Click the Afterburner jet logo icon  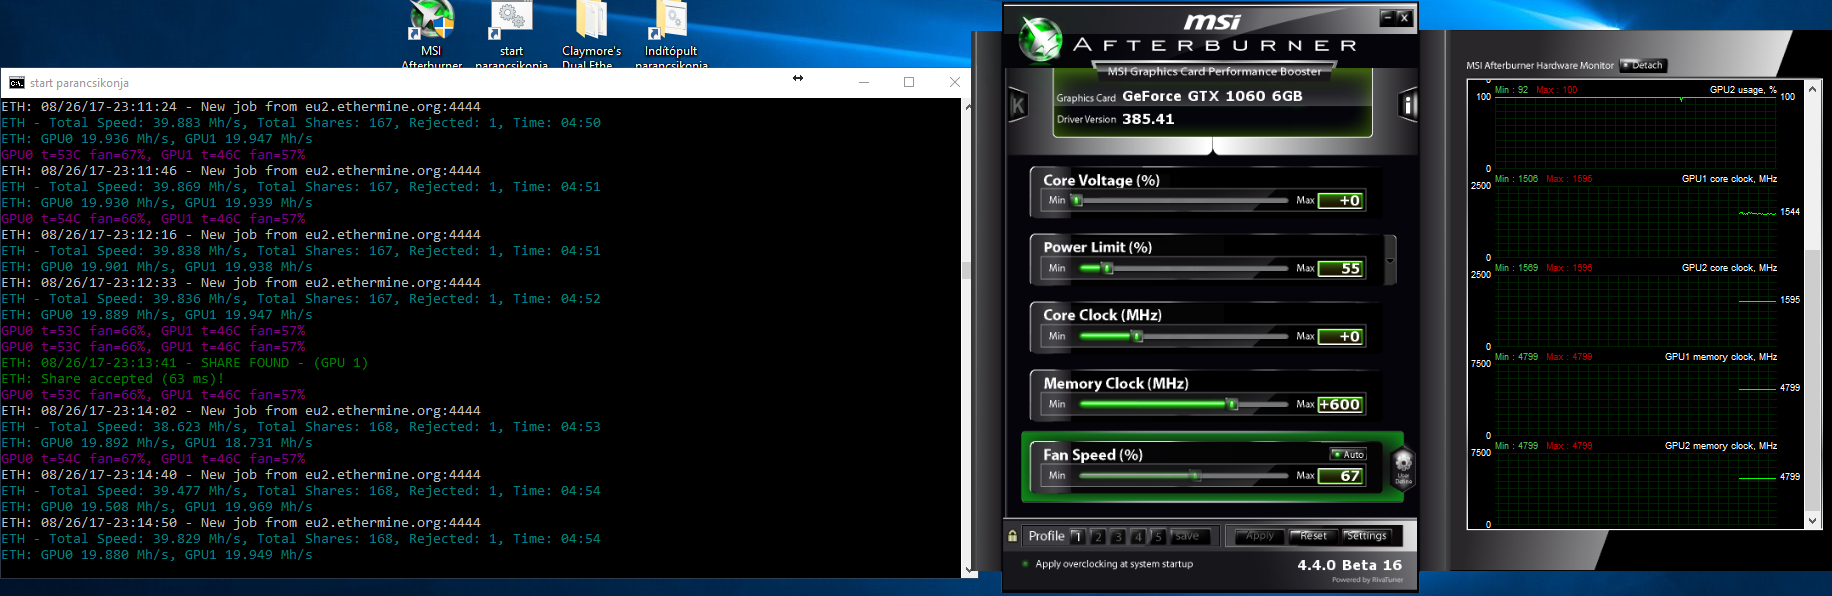1040,40
